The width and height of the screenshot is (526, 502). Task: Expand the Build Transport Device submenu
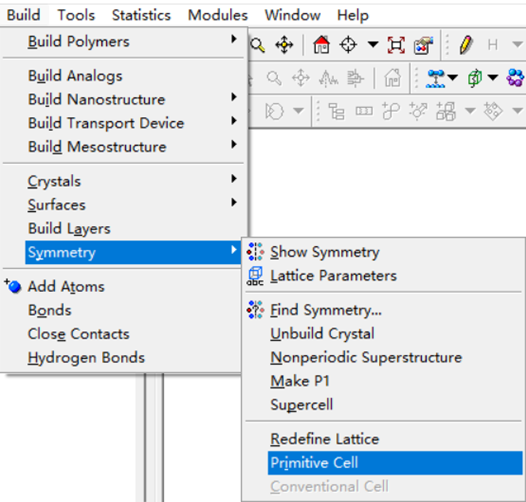coord(234,120)
